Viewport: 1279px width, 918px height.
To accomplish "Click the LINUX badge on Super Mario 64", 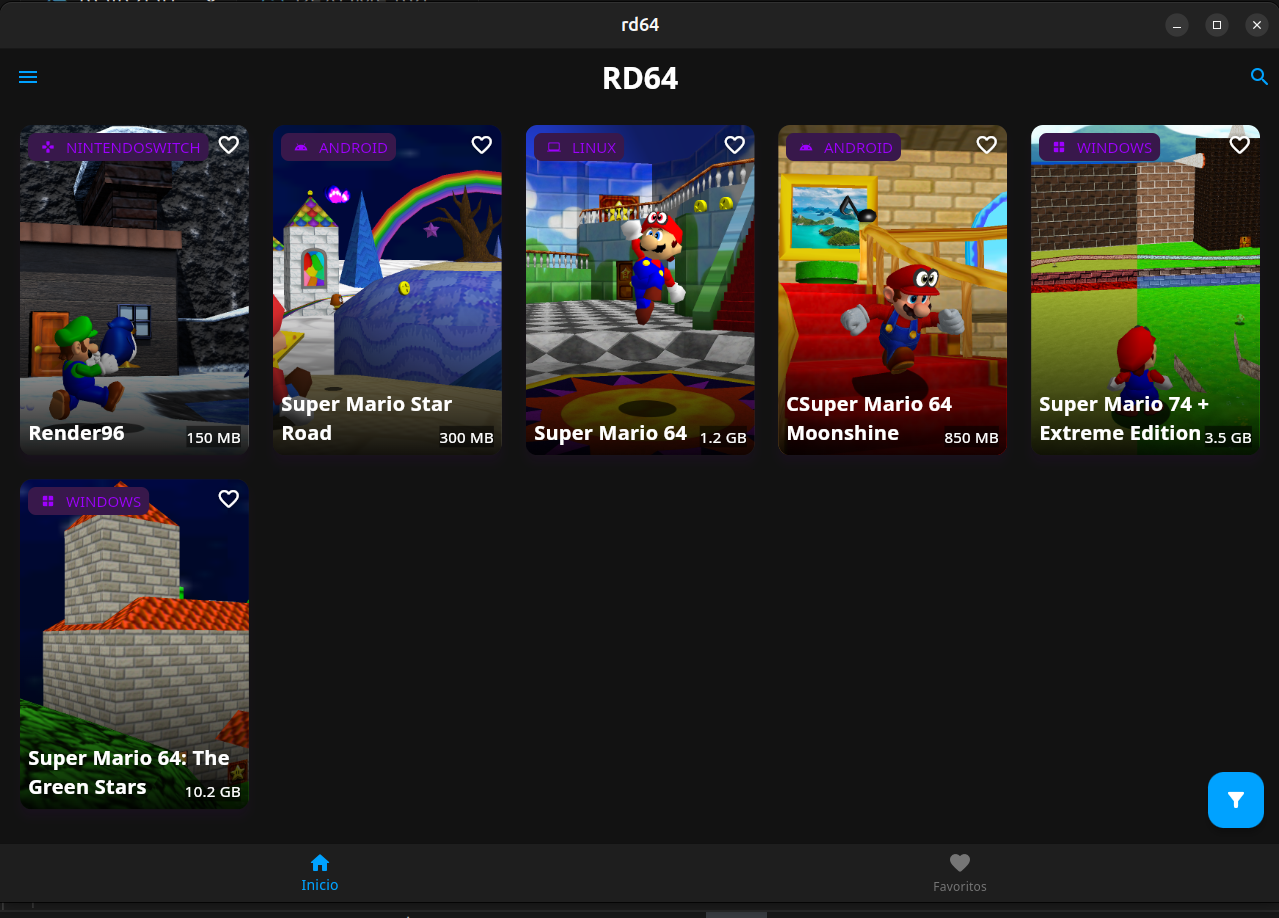I will (x=579, y=146).
